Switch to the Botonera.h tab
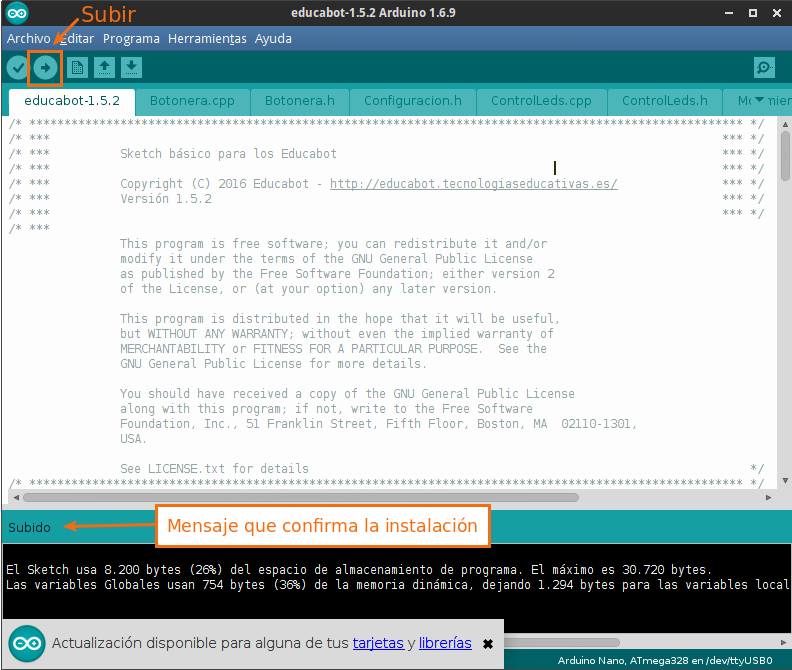The image size is (792, 670). (300, 101)
